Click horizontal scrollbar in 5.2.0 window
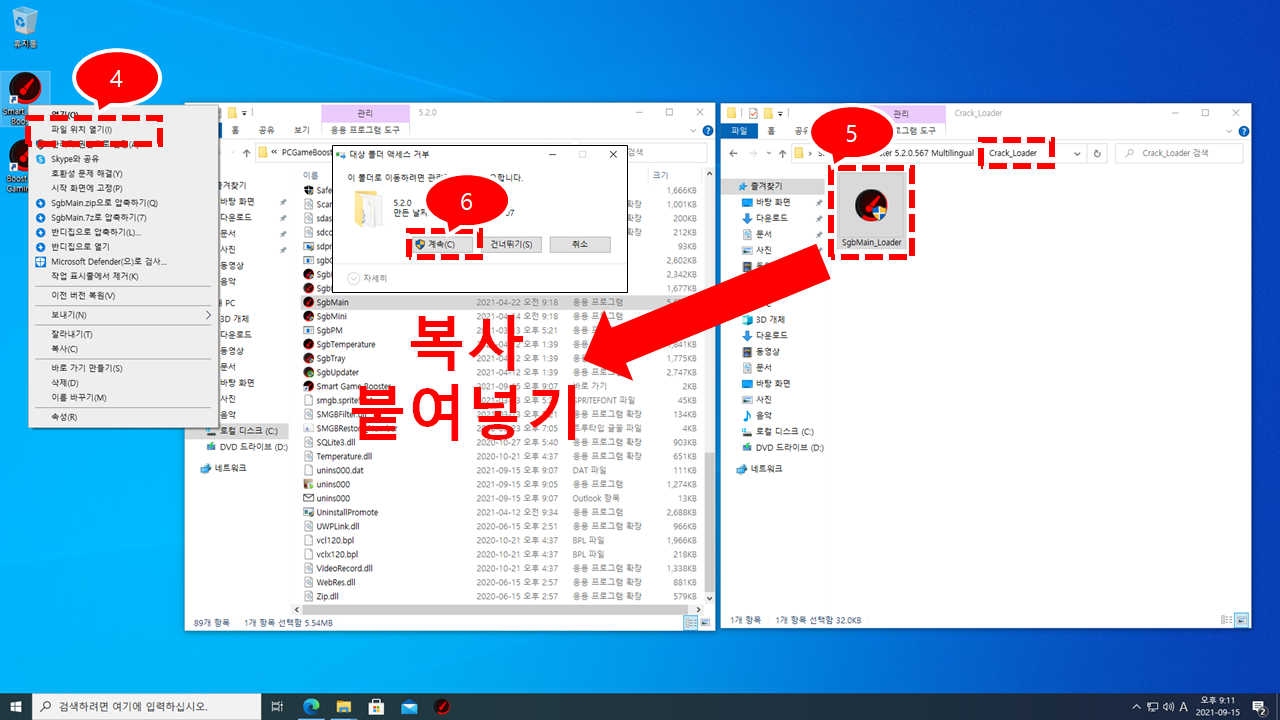The height and width of the screenshot is (720, 1280). tap(495, 609)
